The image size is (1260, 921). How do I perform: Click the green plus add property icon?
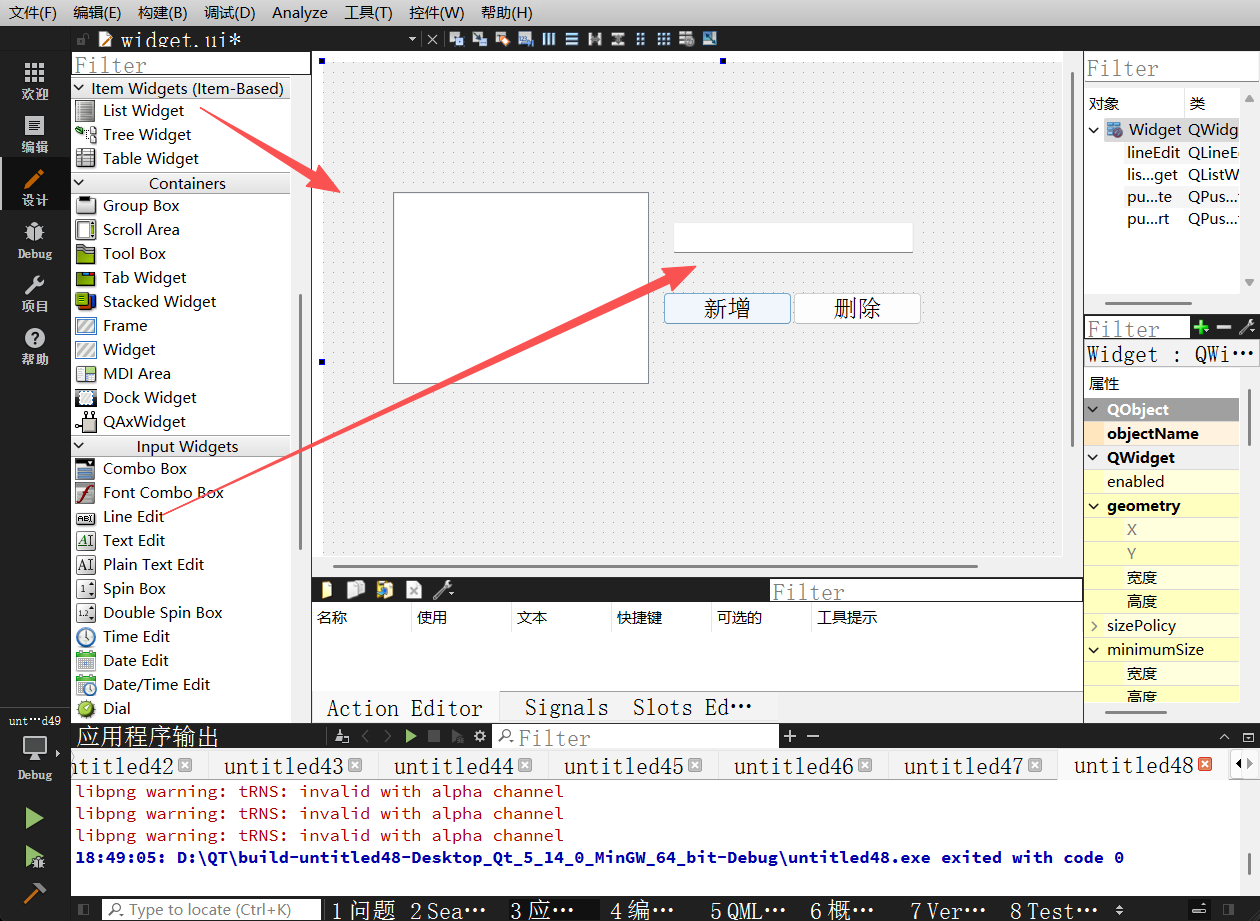[x=1201, y=327]
